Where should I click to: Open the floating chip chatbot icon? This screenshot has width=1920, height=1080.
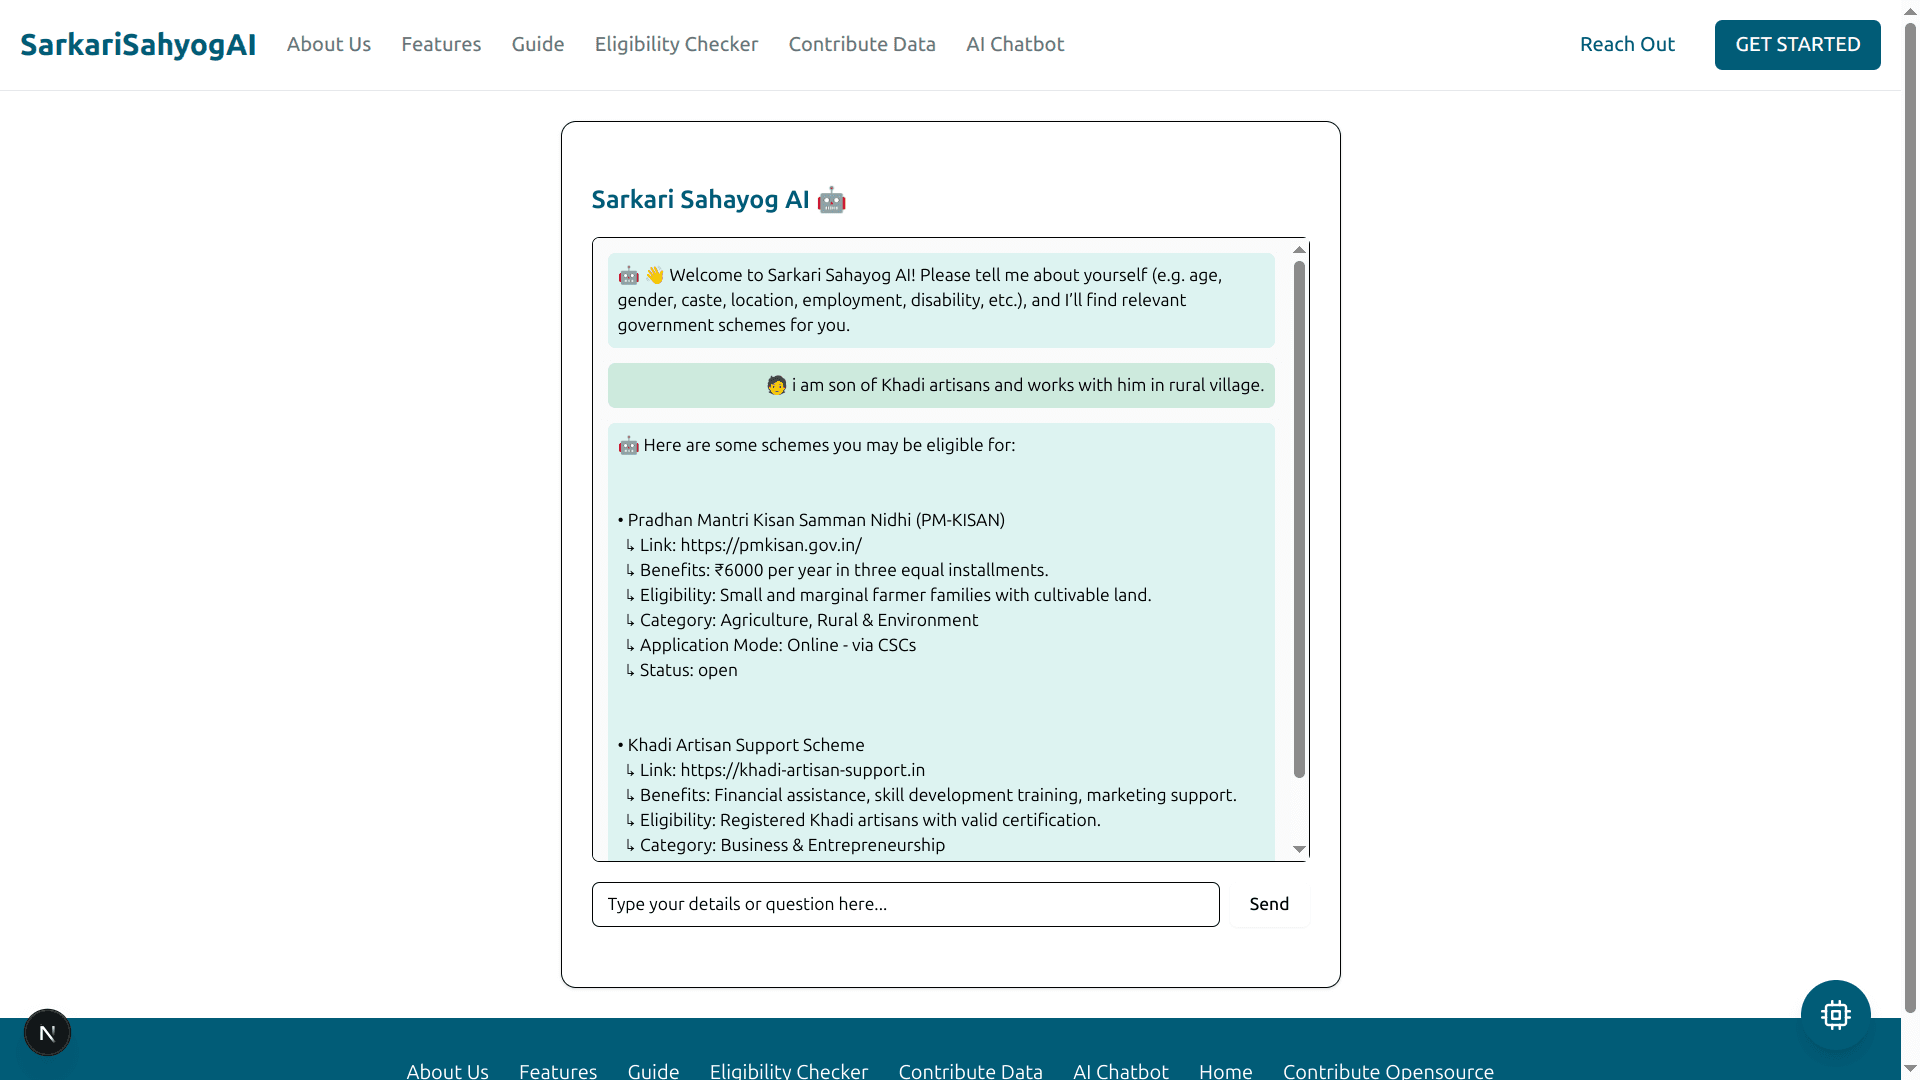click(1835, 1015)
